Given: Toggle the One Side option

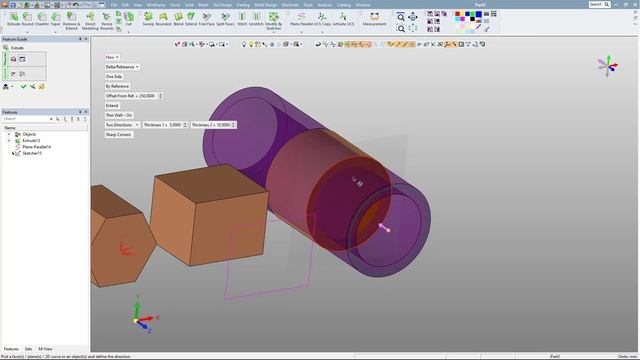Looking at the screenshot, I should tap(114, 76).
